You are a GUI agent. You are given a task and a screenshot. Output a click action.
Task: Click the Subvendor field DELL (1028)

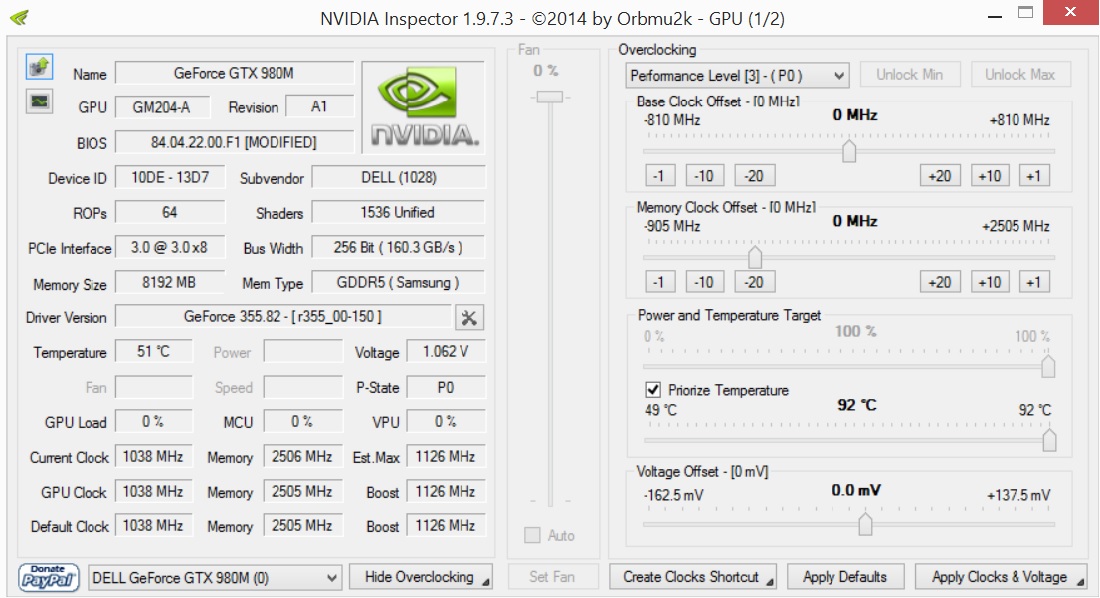(398, 178)
